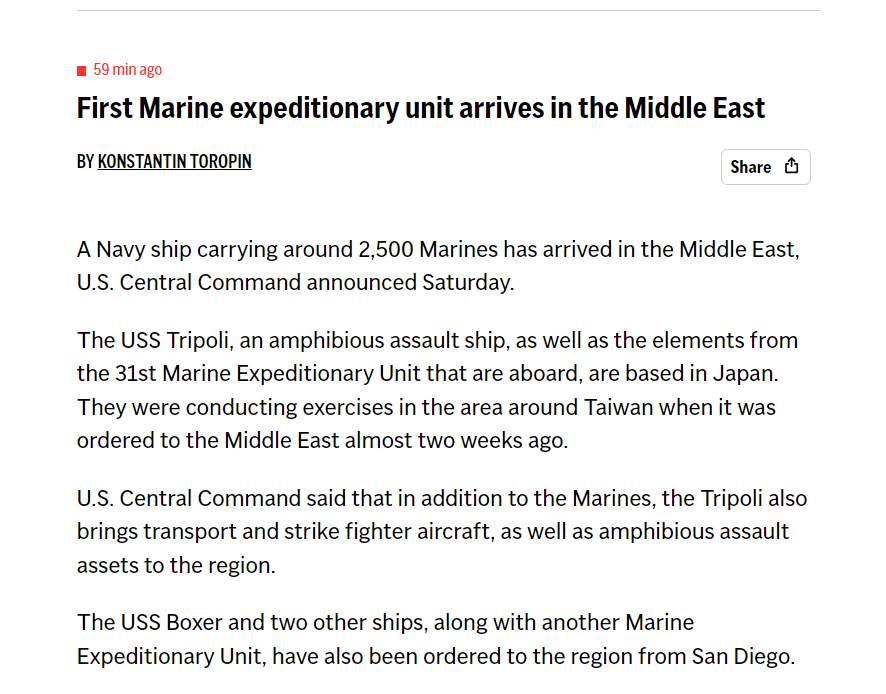This screenshot has height=694, width=886.
Task: Click 'USS Tripoli' in second paragraph
Action: coord(174,340)
